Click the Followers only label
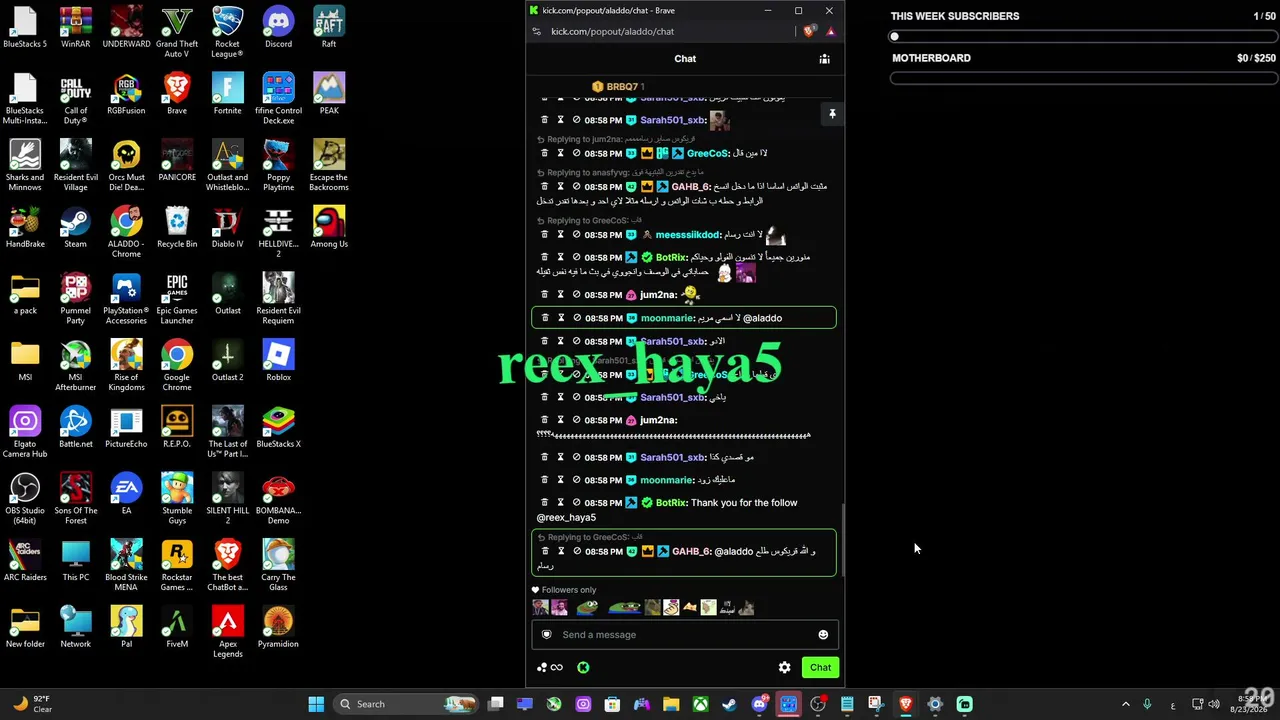Image resolution: width=1280 pixels, height=720 pixels. click(x=568, y=590)
